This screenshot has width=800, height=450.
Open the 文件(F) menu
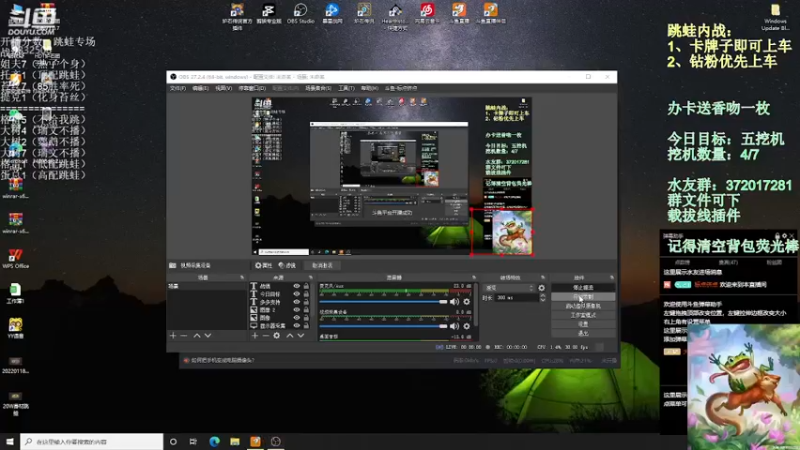coord(178,88)
